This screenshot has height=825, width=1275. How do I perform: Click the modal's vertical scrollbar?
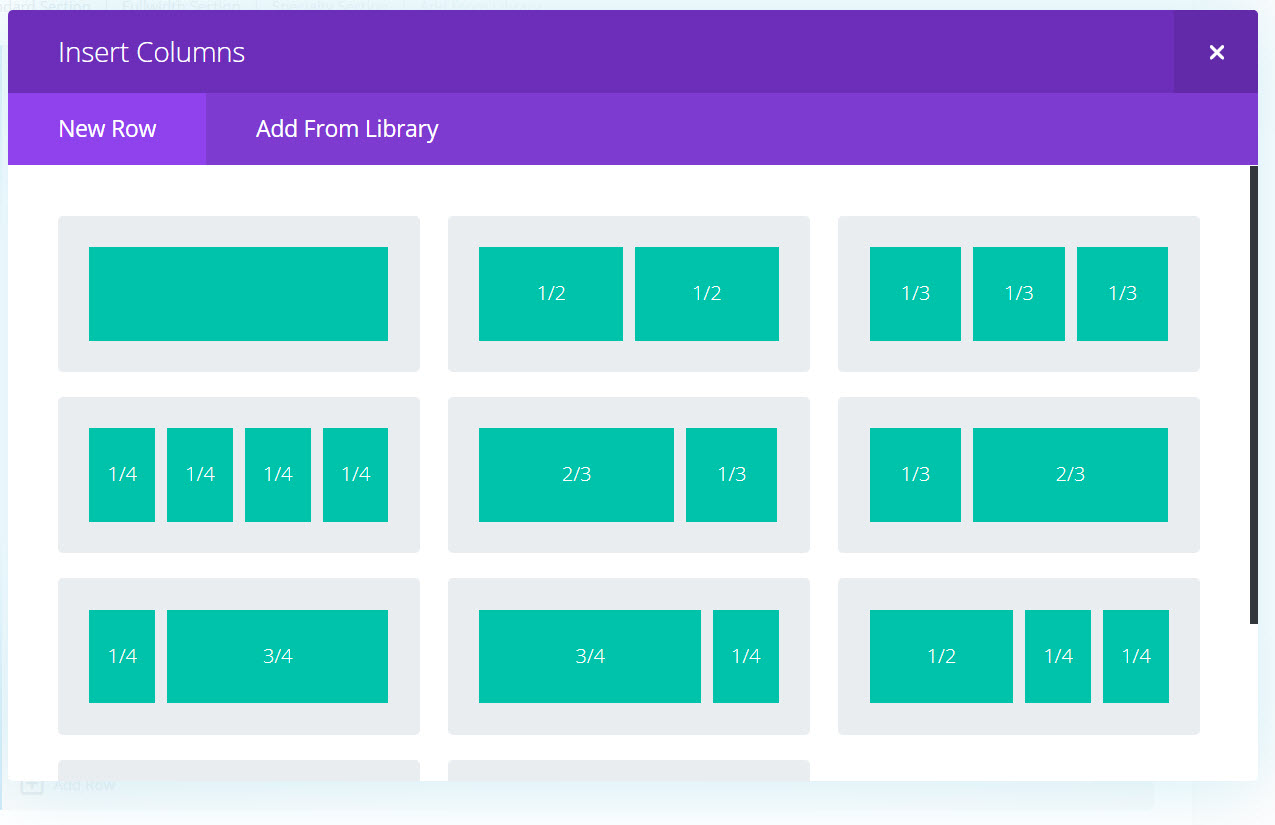tap(1254, 395)
